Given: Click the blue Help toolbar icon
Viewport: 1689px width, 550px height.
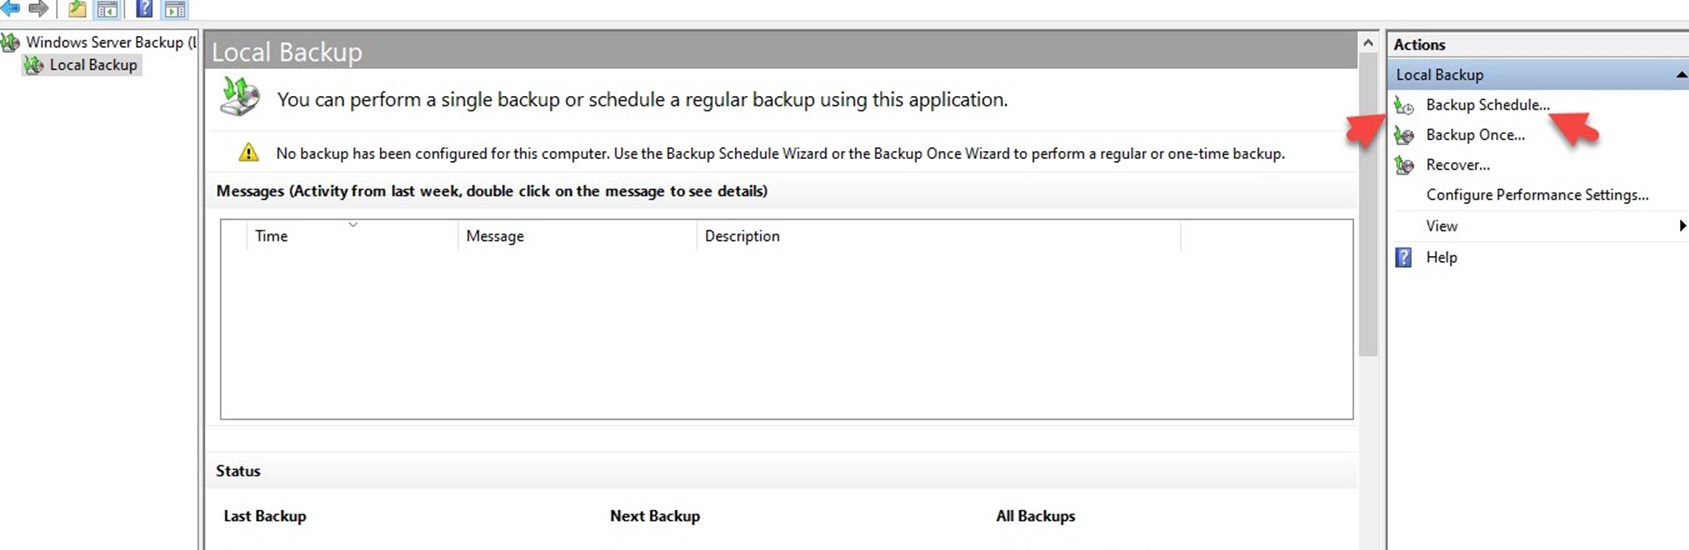Looking at the screenshot, I should 144,9.
